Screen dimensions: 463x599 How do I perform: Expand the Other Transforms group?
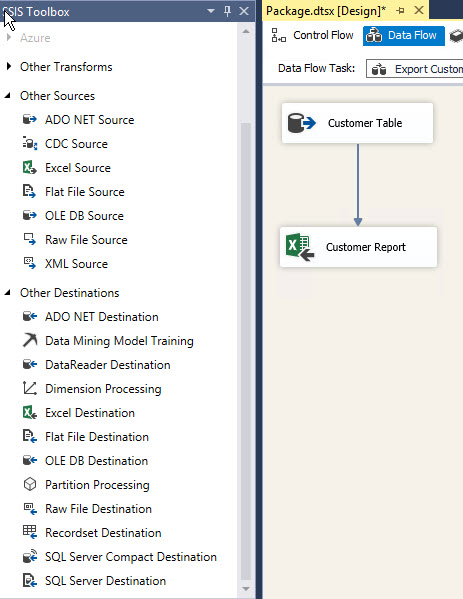click(x=9, y=66)
